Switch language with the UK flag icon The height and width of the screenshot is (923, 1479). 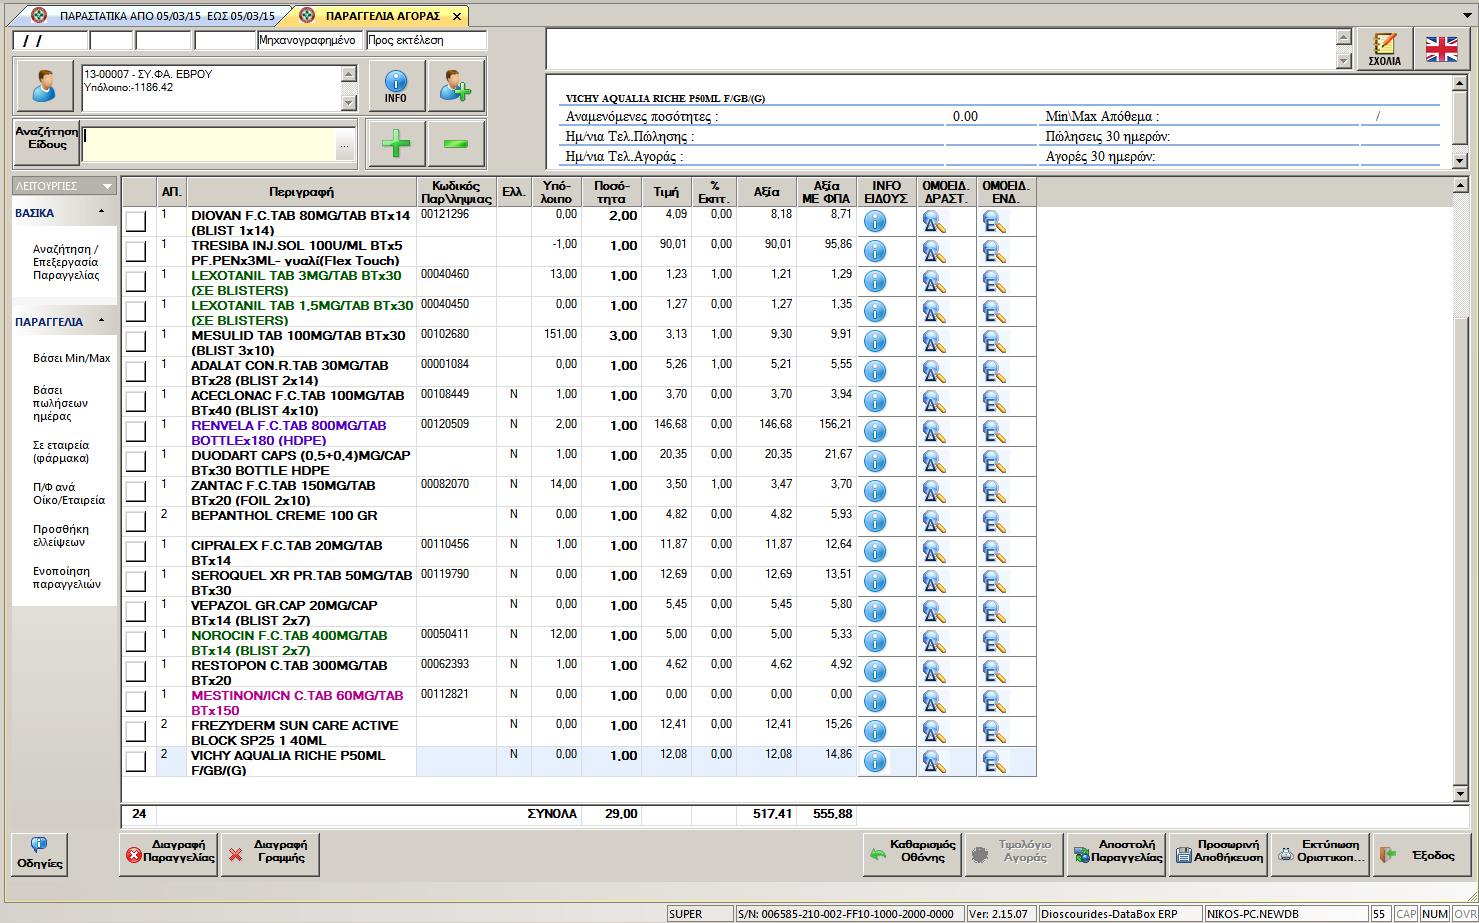point(1441,49)
